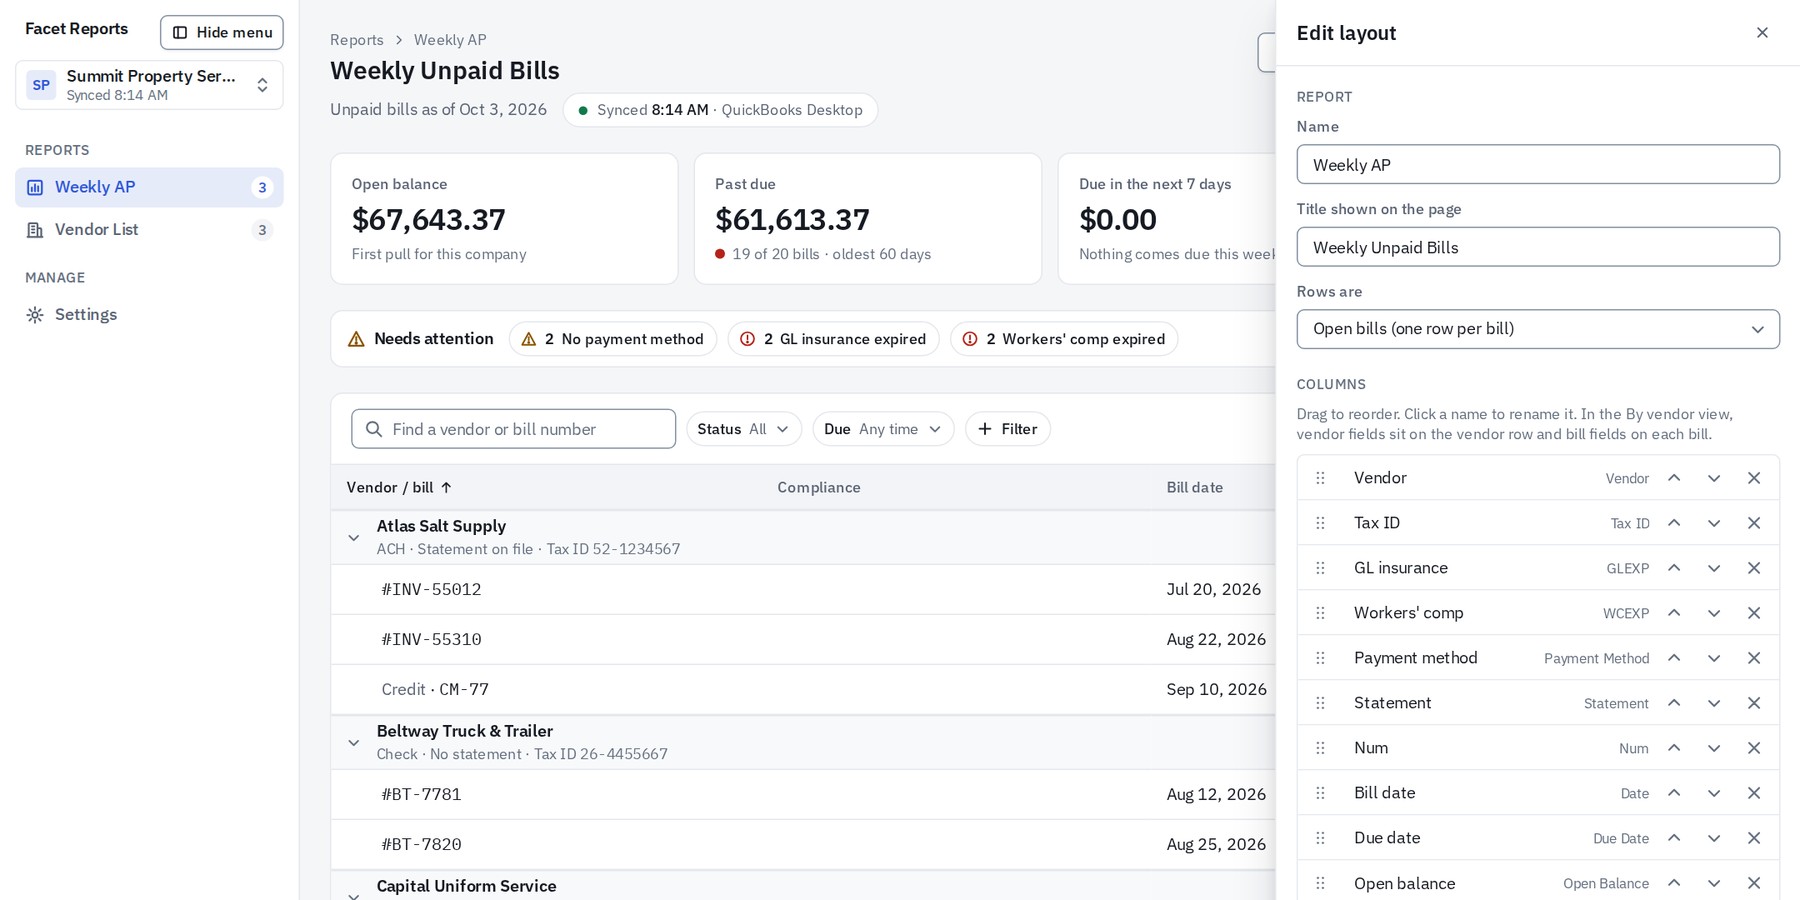Filter by Workers' comp expired
The height and width of the screenshot is (900, 1800).
tap(1064, 339)
